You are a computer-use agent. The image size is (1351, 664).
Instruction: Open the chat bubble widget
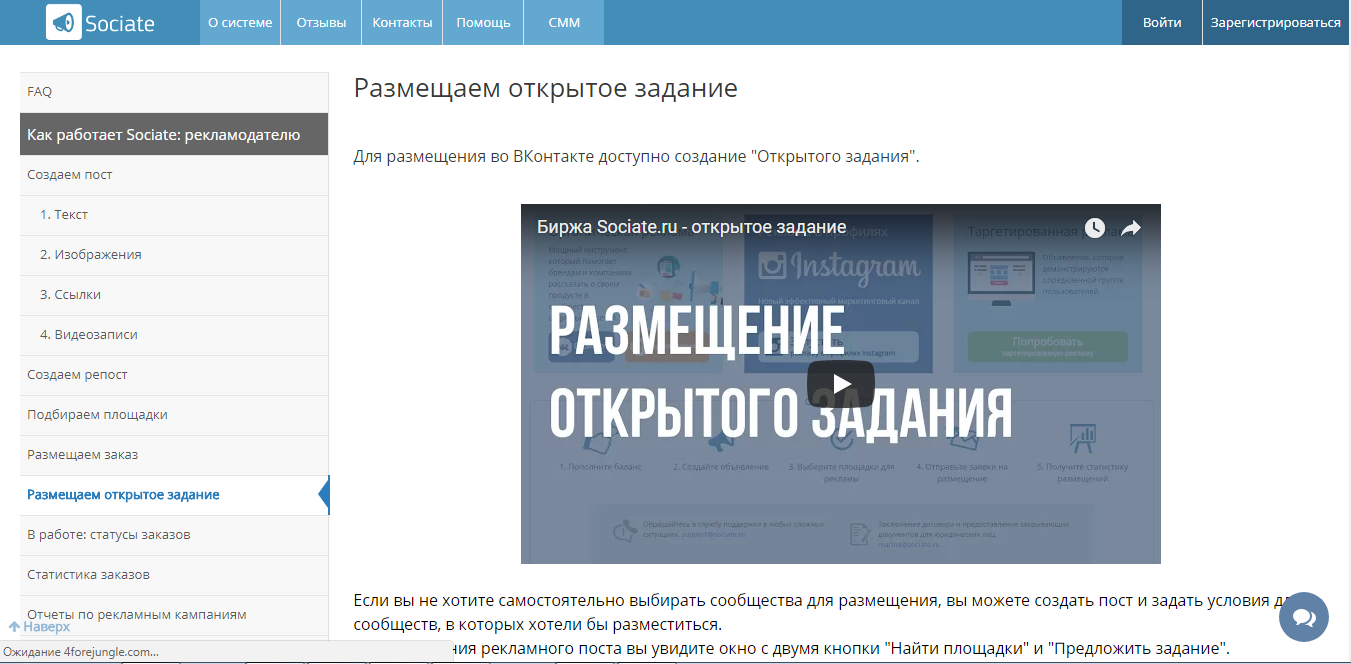pyautogui.click(x=1303, y=617)
